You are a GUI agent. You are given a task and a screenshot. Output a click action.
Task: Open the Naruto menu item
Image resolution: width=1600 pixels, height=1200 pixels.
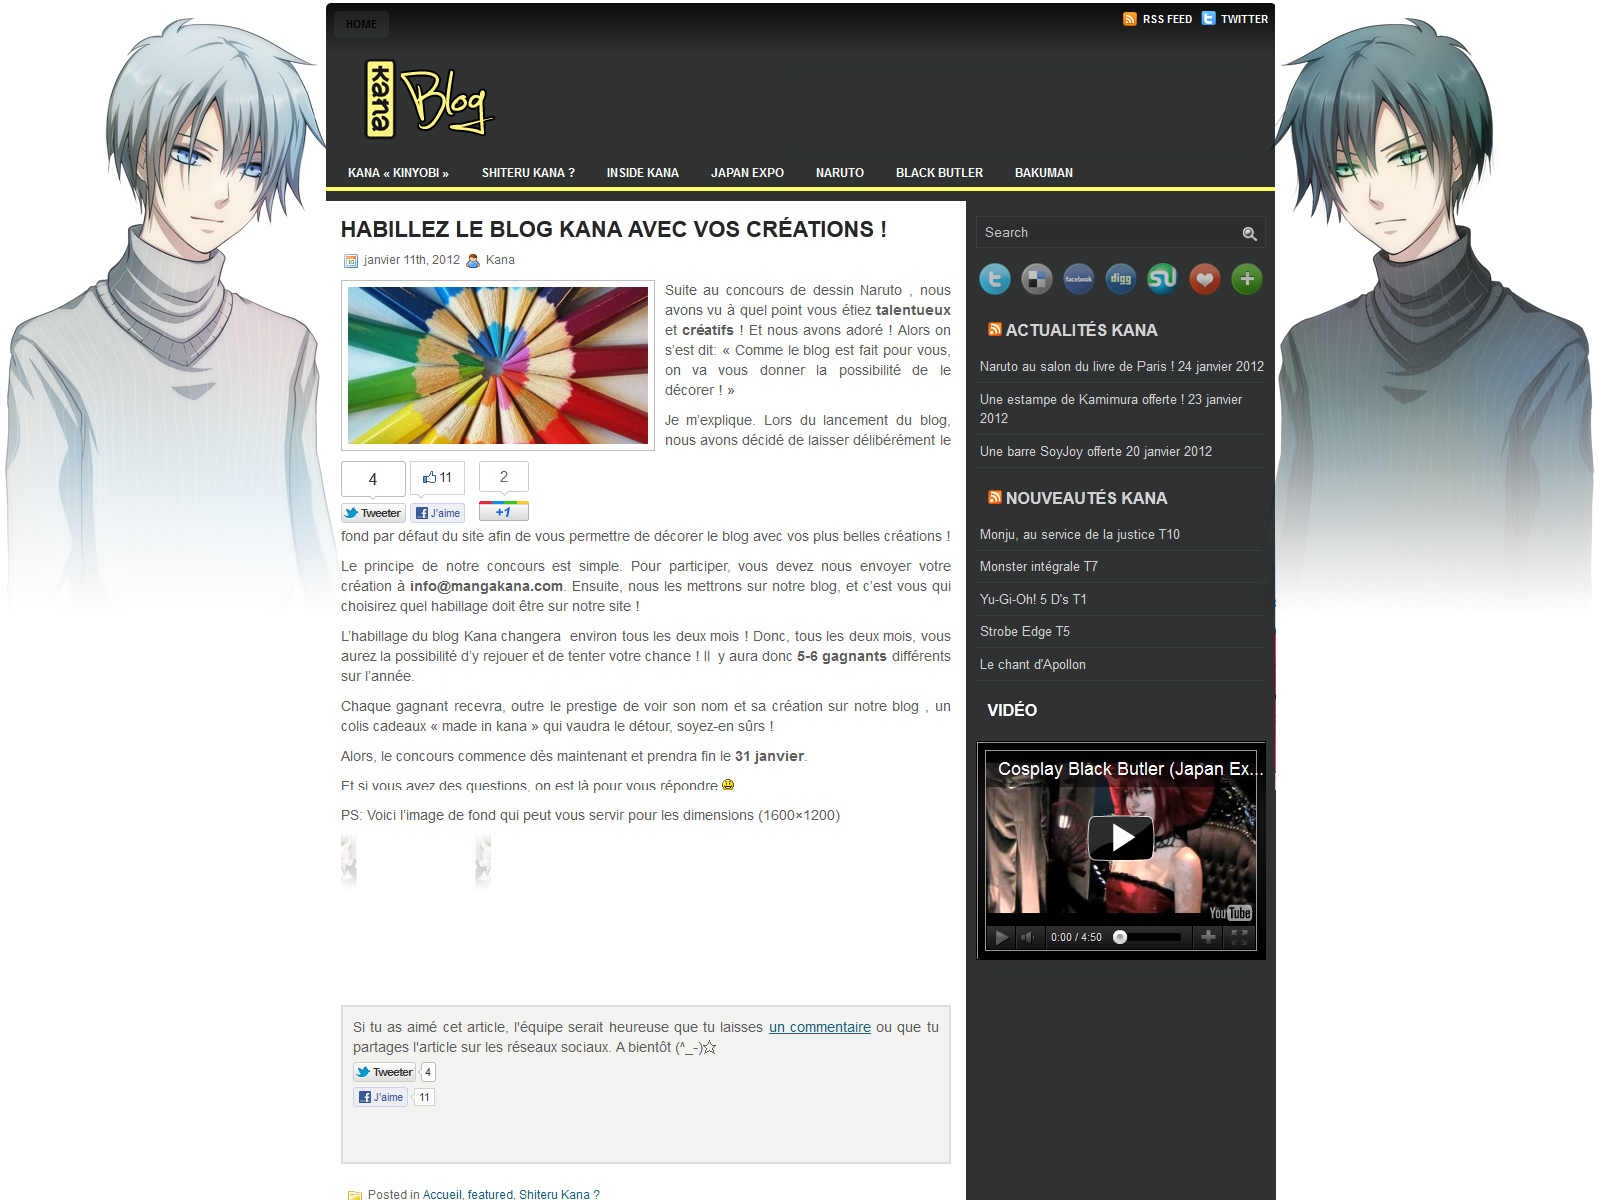tap(839, 173)
